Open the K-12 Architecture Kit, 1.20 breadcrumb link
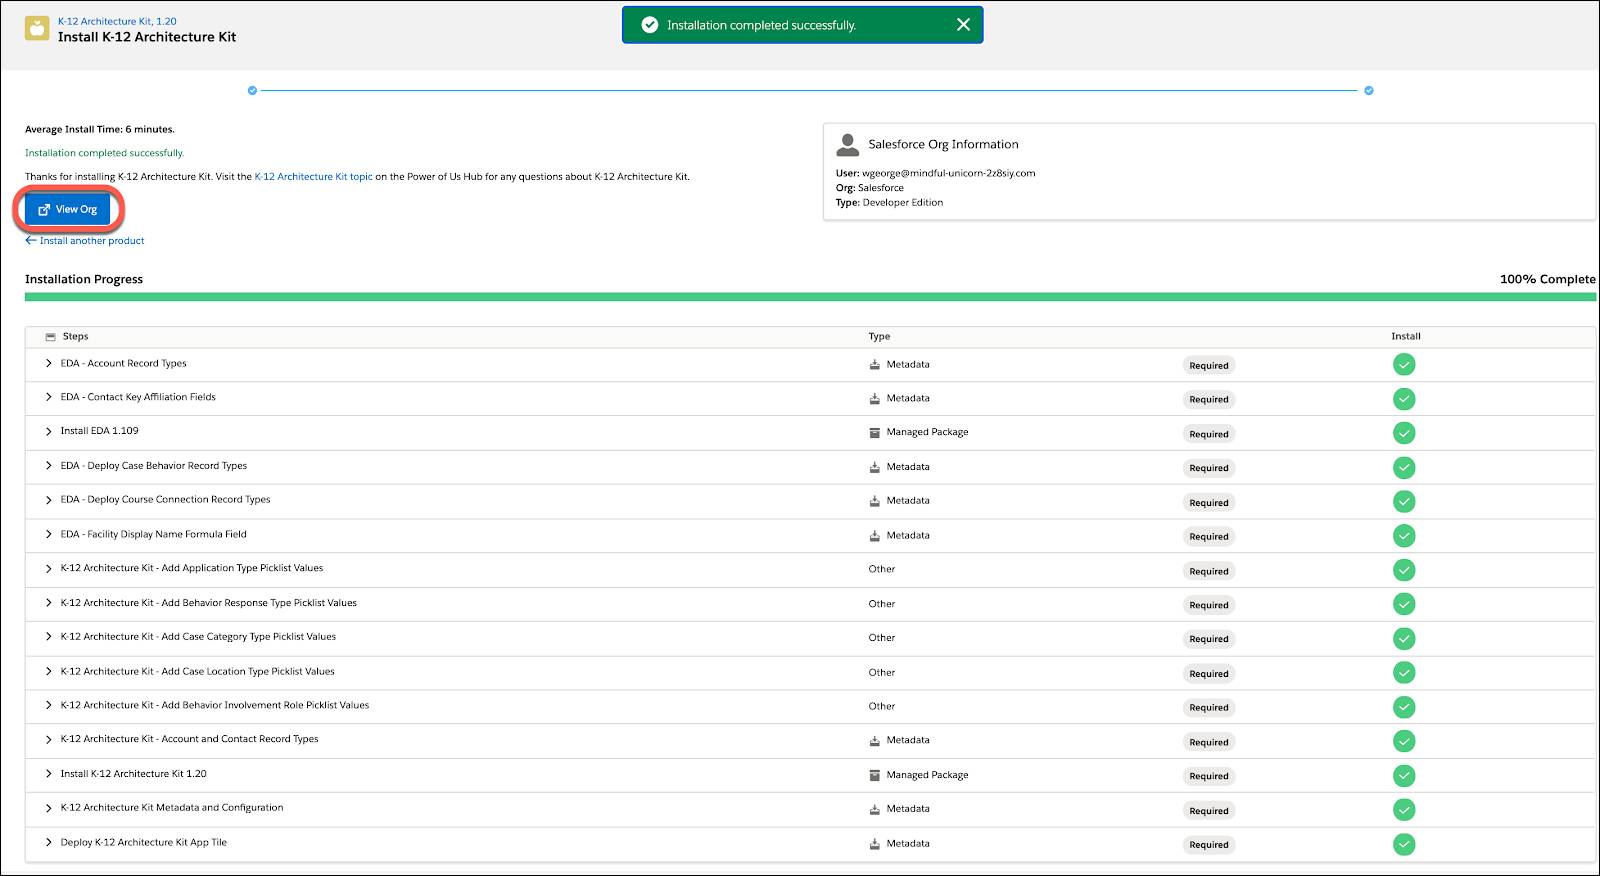The height and width of the screenshot is (876, 1600). point(117,21)
